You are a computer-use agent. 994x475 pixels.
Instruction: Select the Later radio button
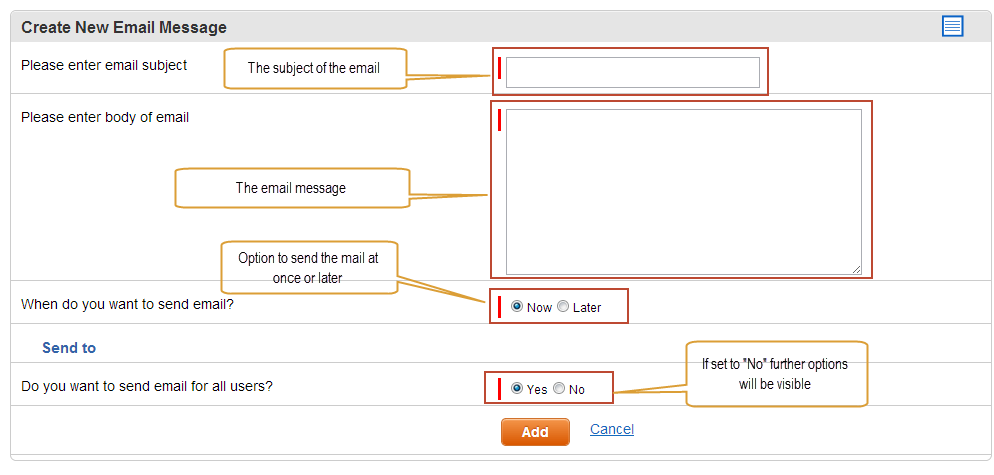563,306
